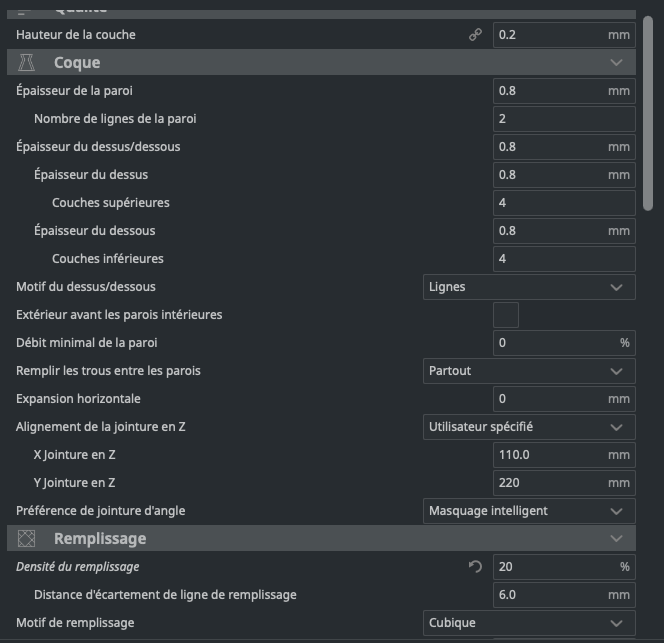This screenshot has width=664, height=643.
Task: Click the X Jointure en Z field
Action: tap(550, 455)
